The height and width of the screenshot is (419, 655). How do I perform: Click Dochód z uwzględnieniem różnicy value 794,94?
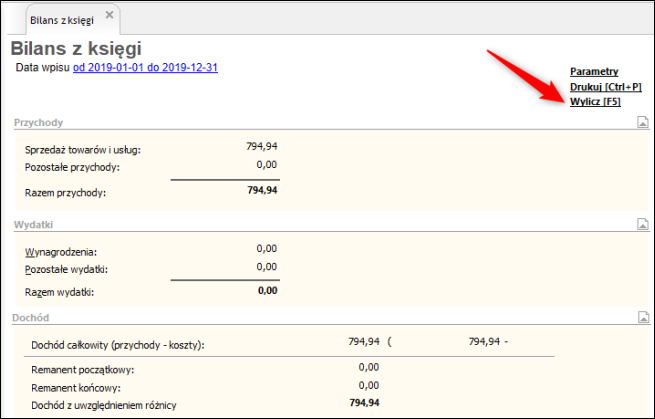tap(364, 403)
